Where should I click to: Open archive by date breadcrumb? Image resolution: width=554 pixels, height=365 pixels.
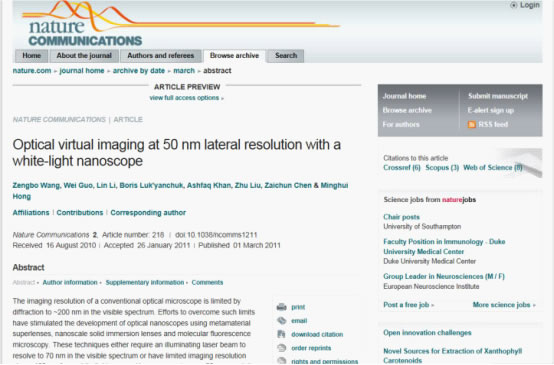tap(139, 71)
